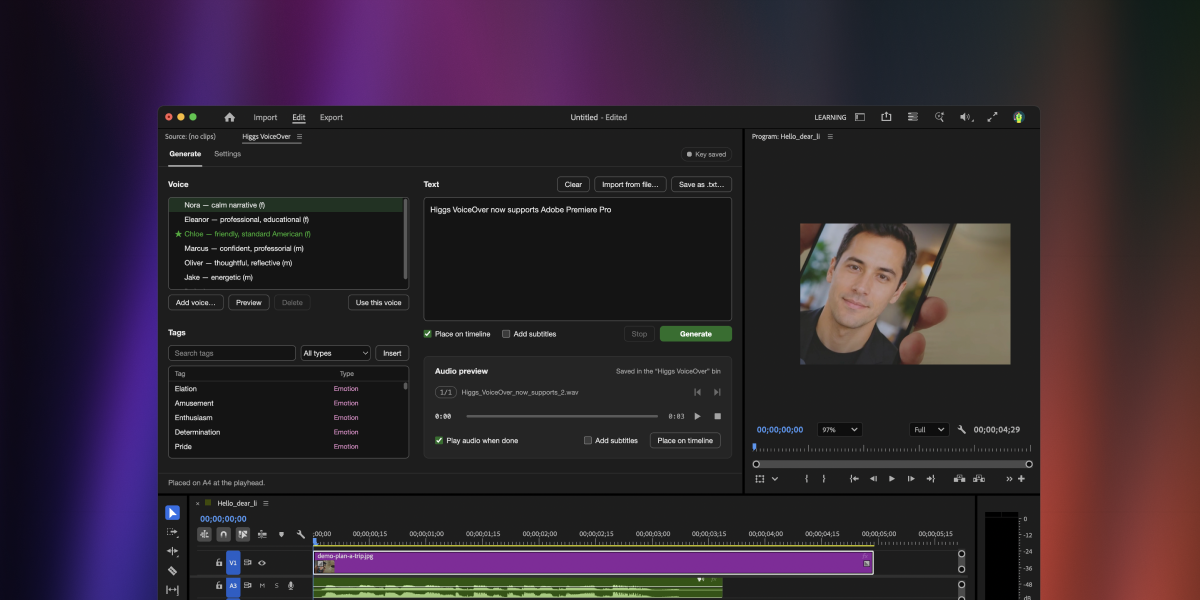Toggle timeline Snap magnet button
1200x600 pixels.
pyautogui.click(x=224, y=534)
